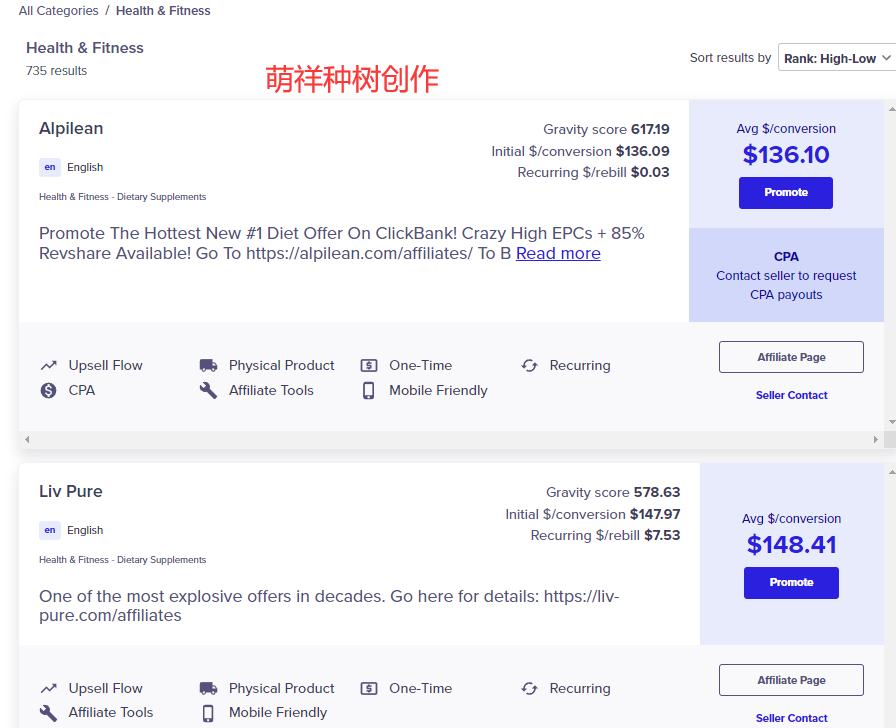Click Liv Pure Recurring $/rebill $7.53
The width and height of the screenshot is (896, 728).
605,535
